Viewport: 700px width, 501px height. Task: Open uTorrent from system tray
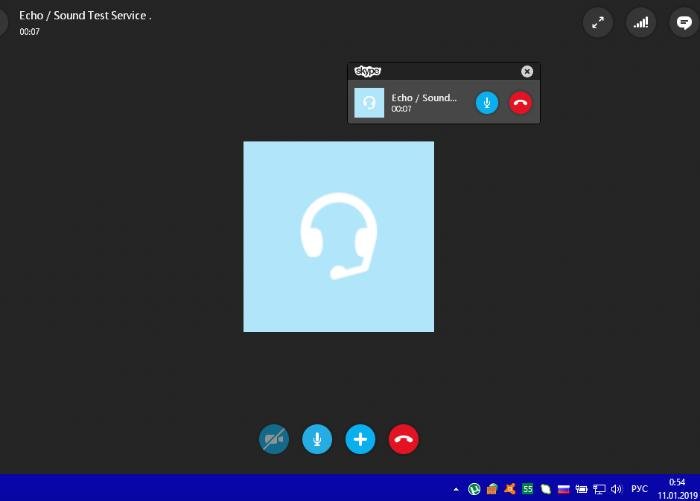[x=474, y=489]
